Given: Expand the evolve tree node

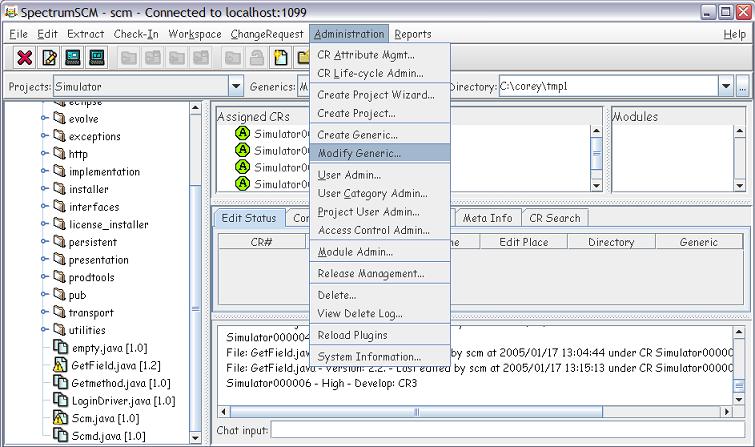Looking at the screenshot, I should pos(44,118).
